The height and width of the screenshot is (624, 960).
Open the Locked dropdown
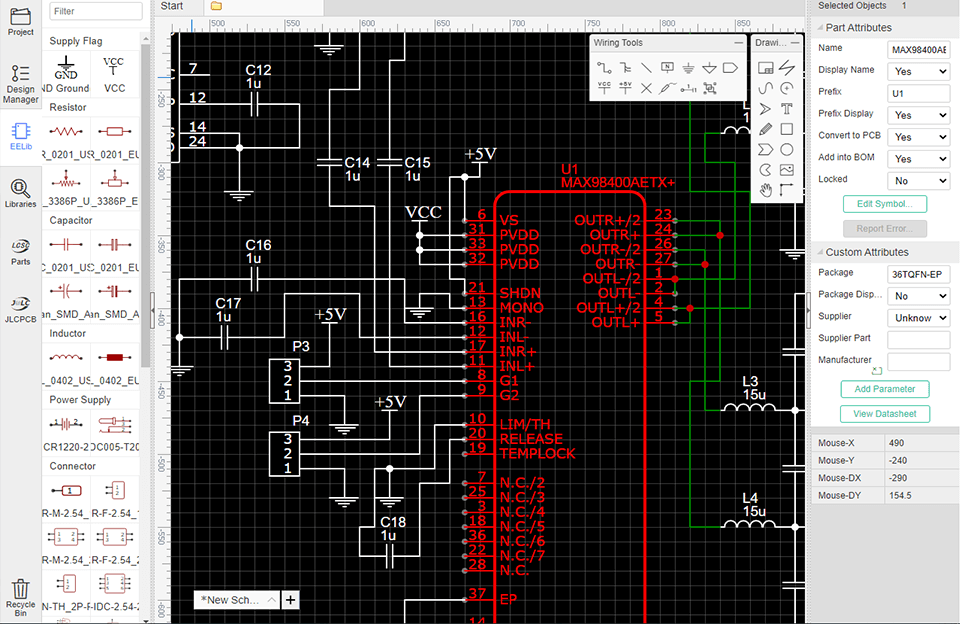(918, 181)
